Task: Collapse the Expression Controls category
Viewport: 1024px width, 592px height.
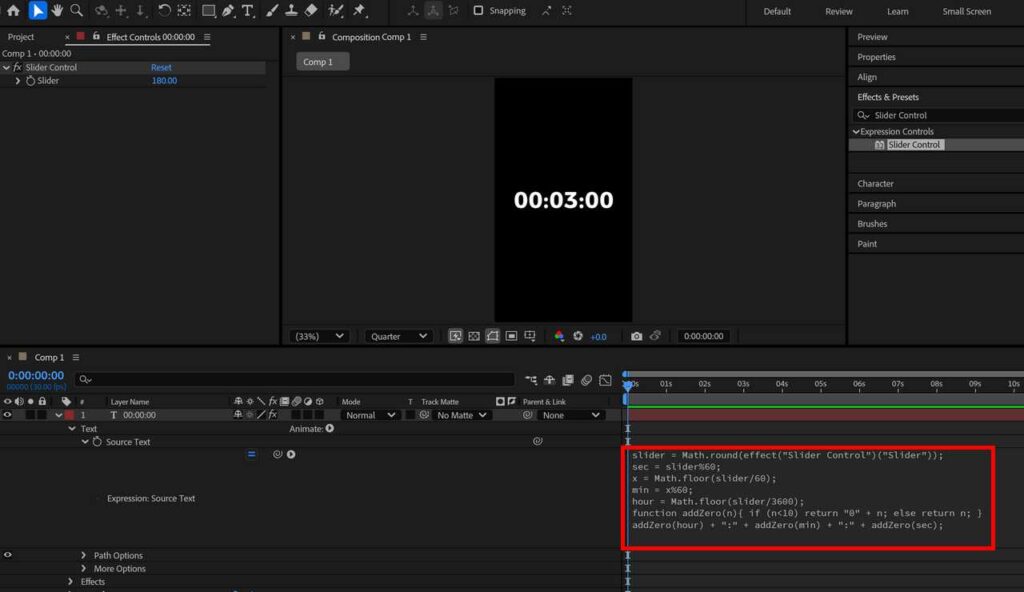Action: (856, 131)
